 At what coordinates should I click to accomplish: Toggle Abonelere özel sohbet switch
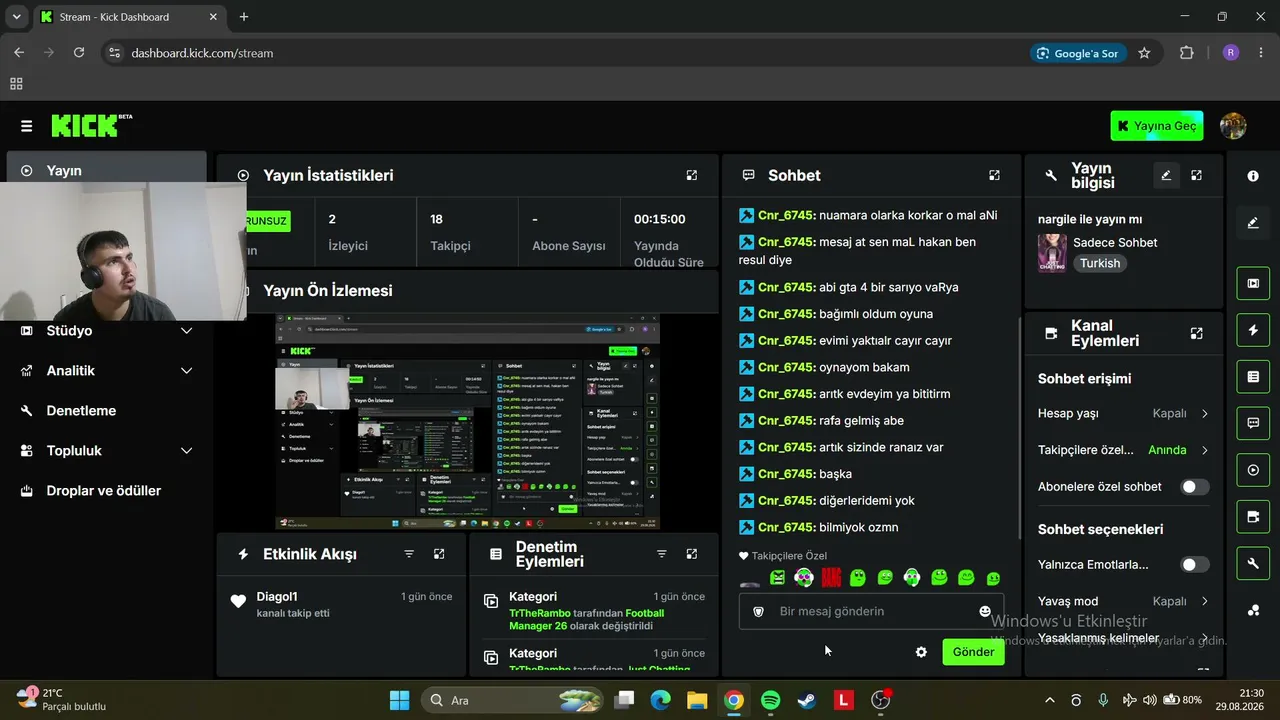coord(1194,487)
